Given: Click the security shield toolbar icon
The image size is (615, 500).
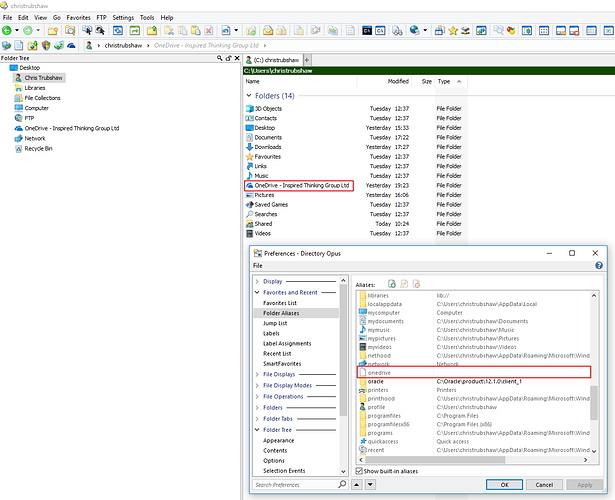Looking at the screenshot, I should 46,45.
